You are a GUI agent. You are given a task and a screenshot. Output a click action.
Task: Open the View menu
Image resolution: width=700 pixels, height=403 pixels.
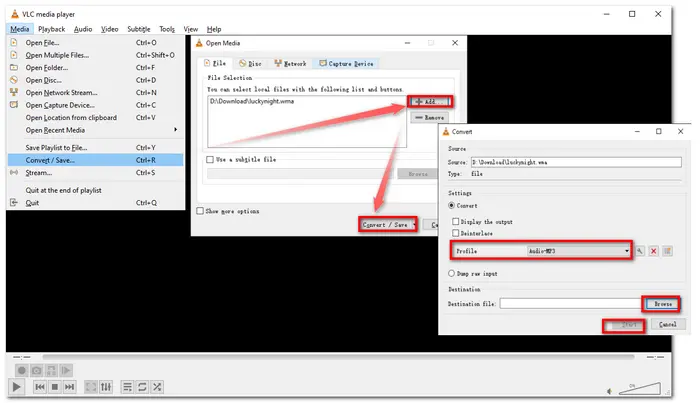(x=191, y=29)
